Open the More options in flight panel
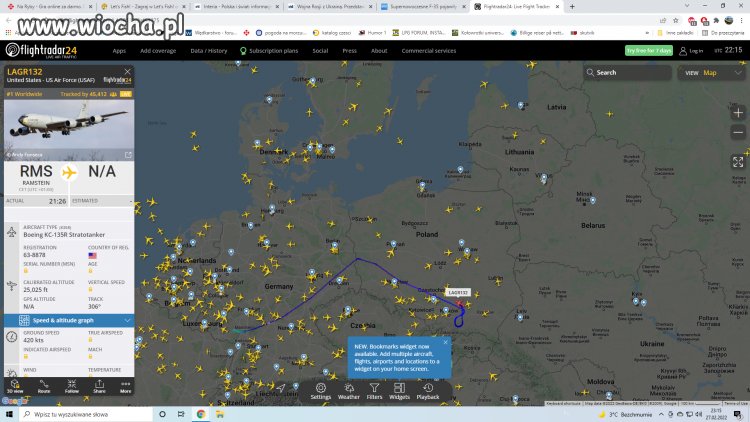This screenshot has height=422, width=750. [x=125, y=386]
